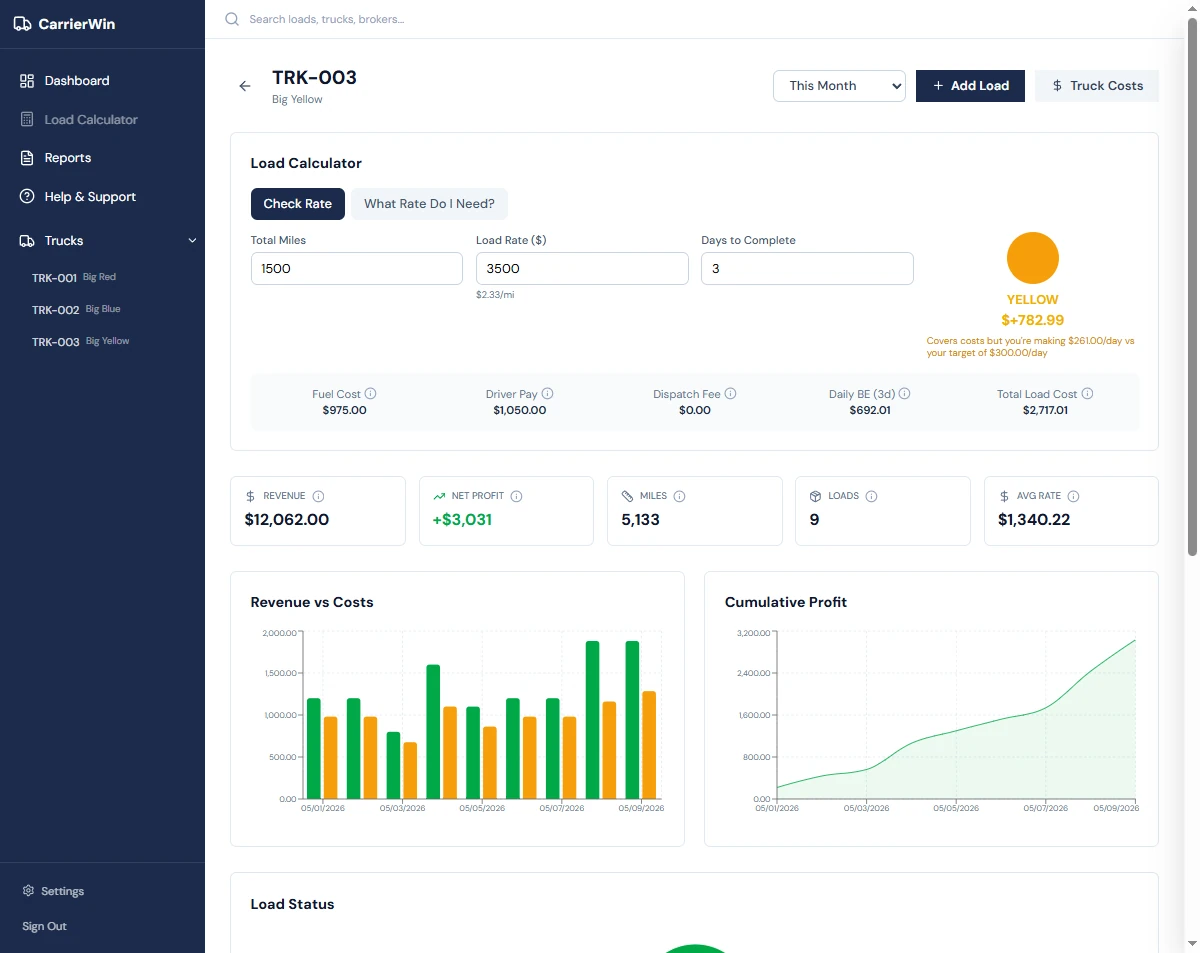Image resolution: width=1200 pixels, height=953 pixels.
Task: Collapse the Trucks section chevron
Action: (192, 241)
